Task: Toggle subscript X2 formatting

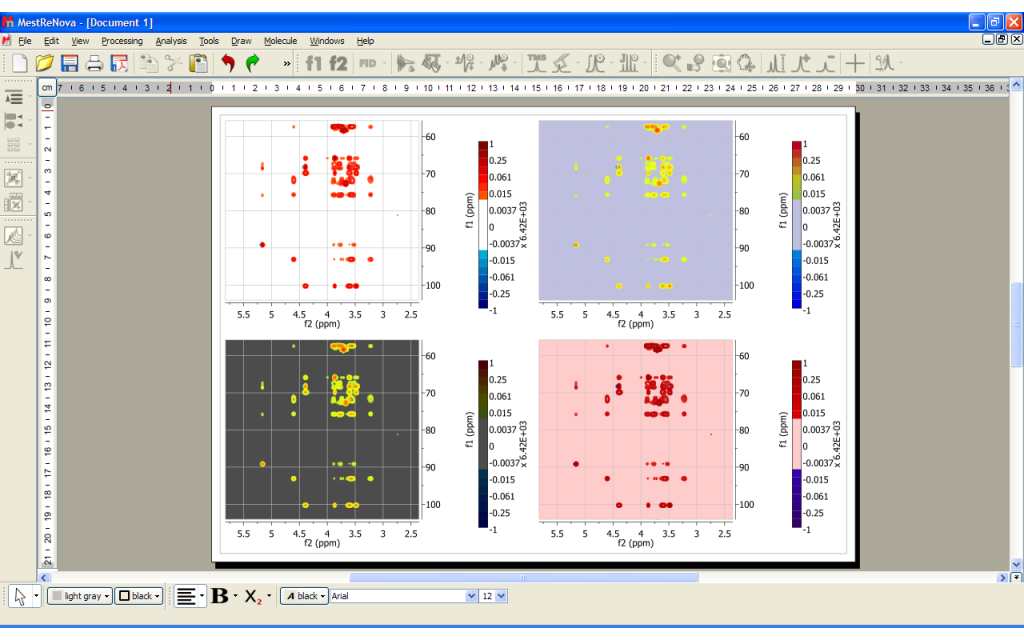Action: click(x=253, y=596)
